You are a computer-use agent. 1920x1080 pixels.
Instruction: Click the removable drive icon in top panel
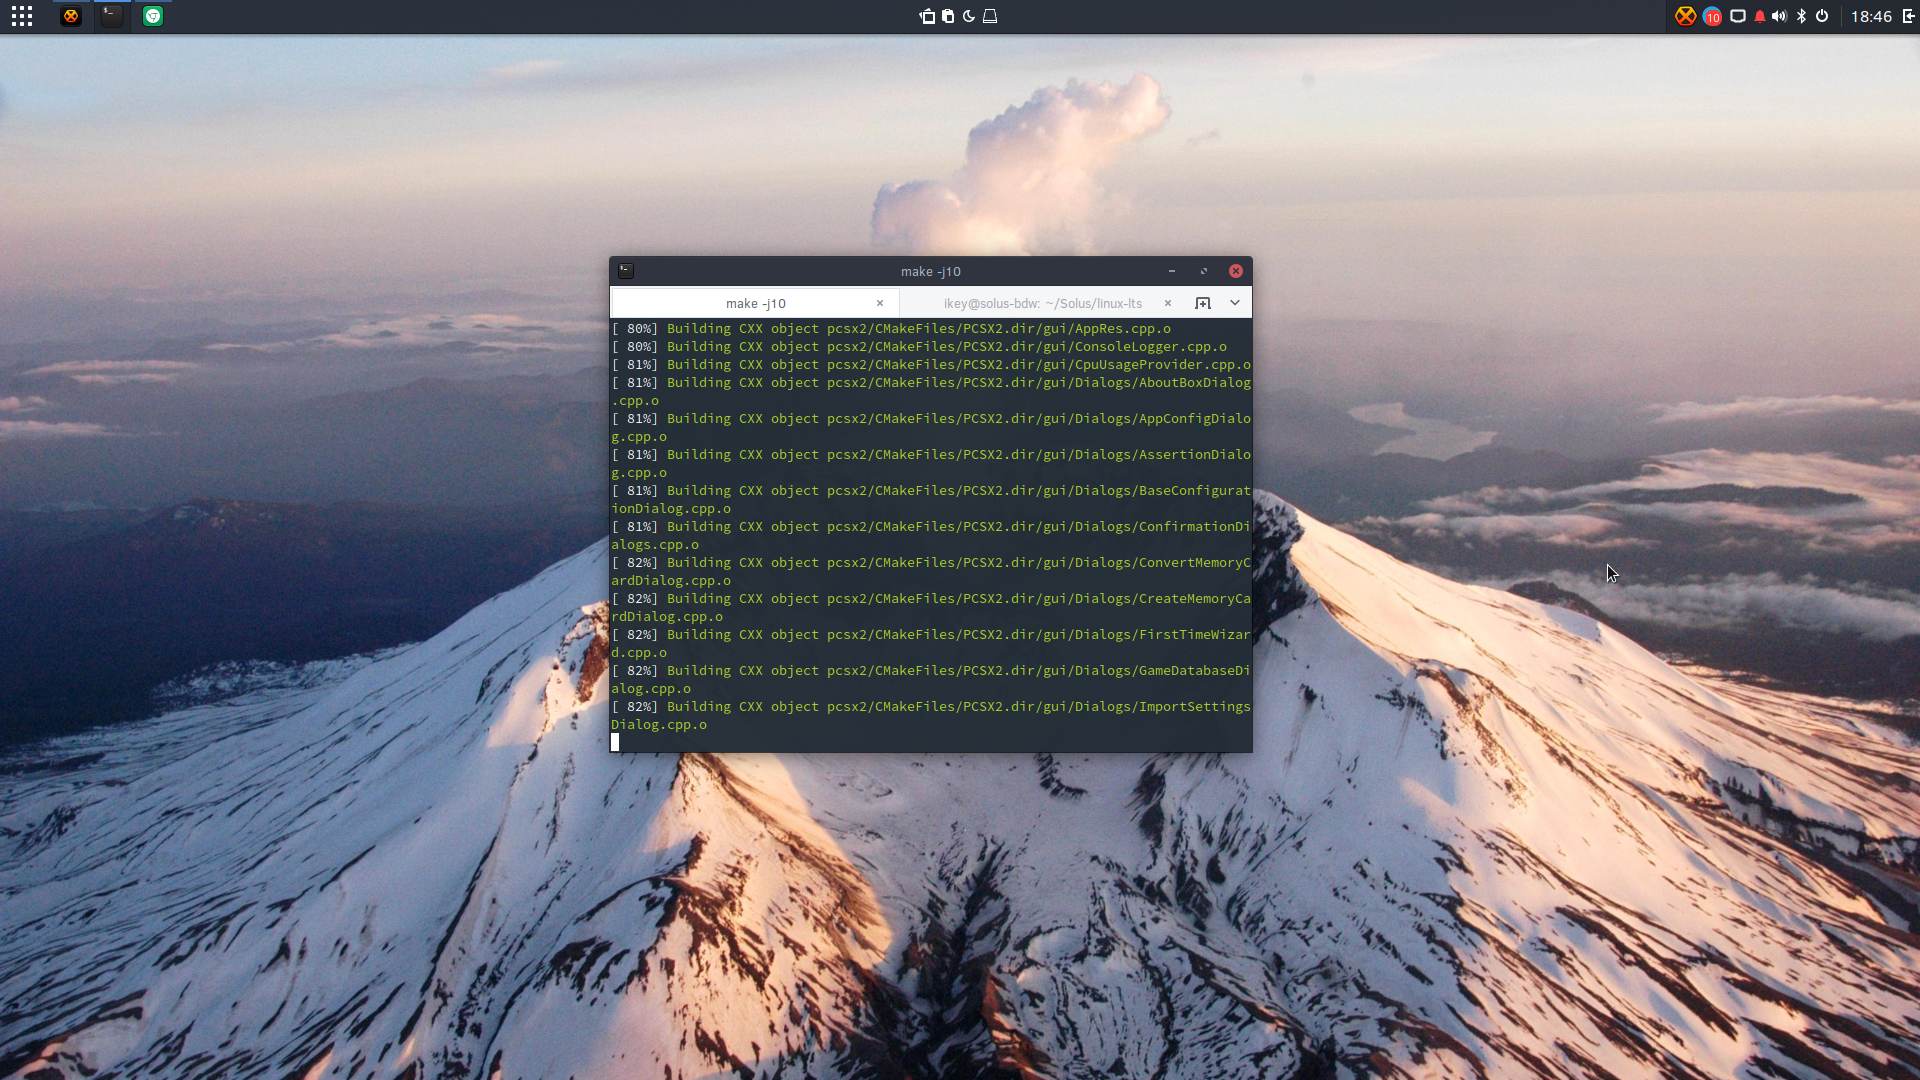click(x=990, y=16)
